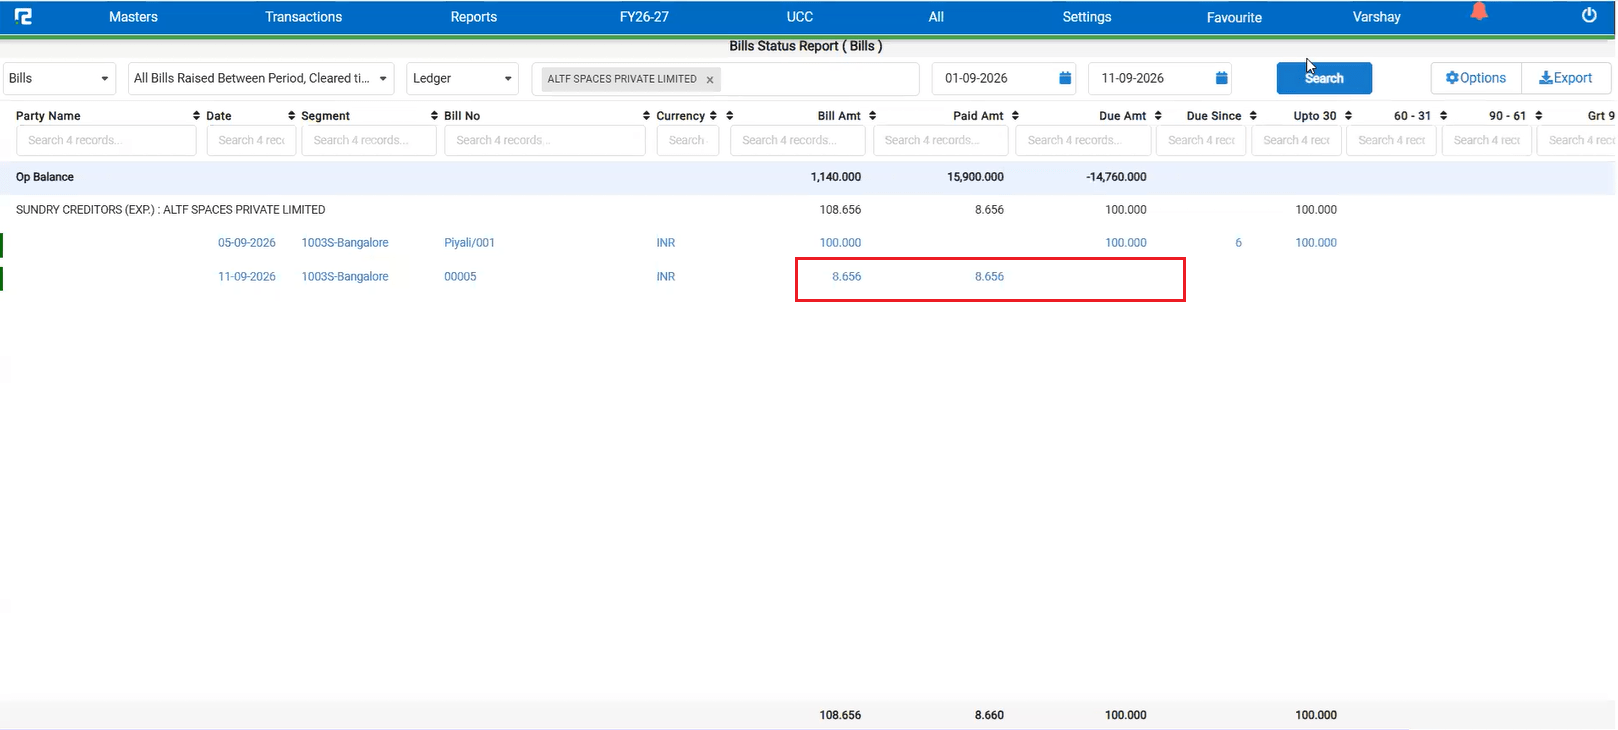Open bill number 00005

pos(460,277)
